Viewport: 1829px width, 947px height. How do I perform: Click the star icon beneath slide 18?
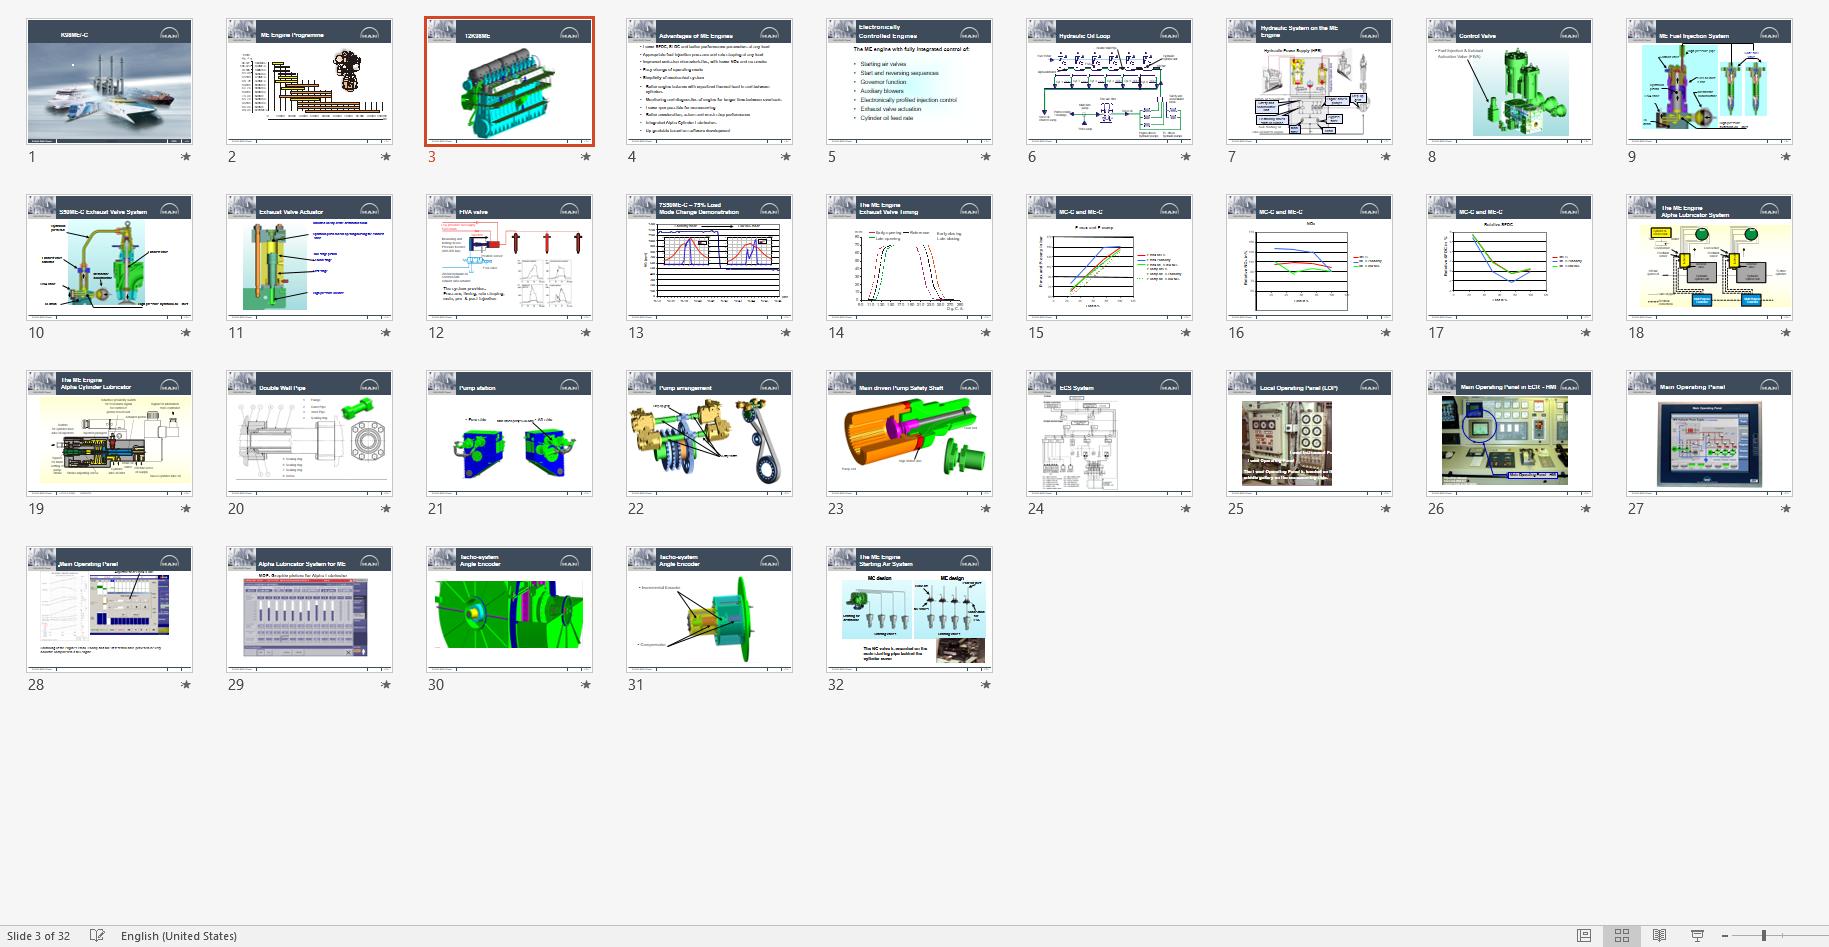tap(1786, 333)
